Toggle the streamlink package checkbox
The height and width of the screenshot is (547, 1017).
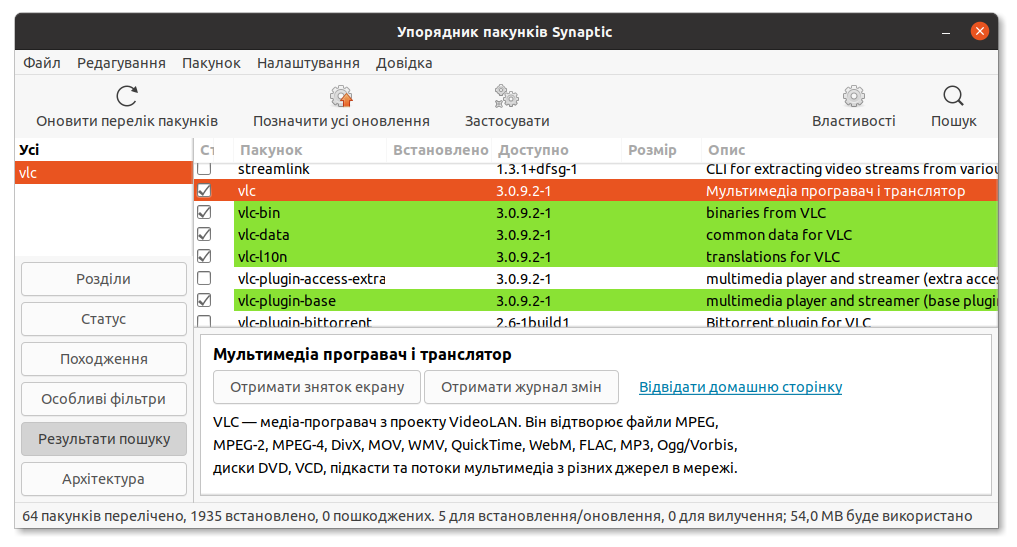pyautogui.click(x=204, y=169)
